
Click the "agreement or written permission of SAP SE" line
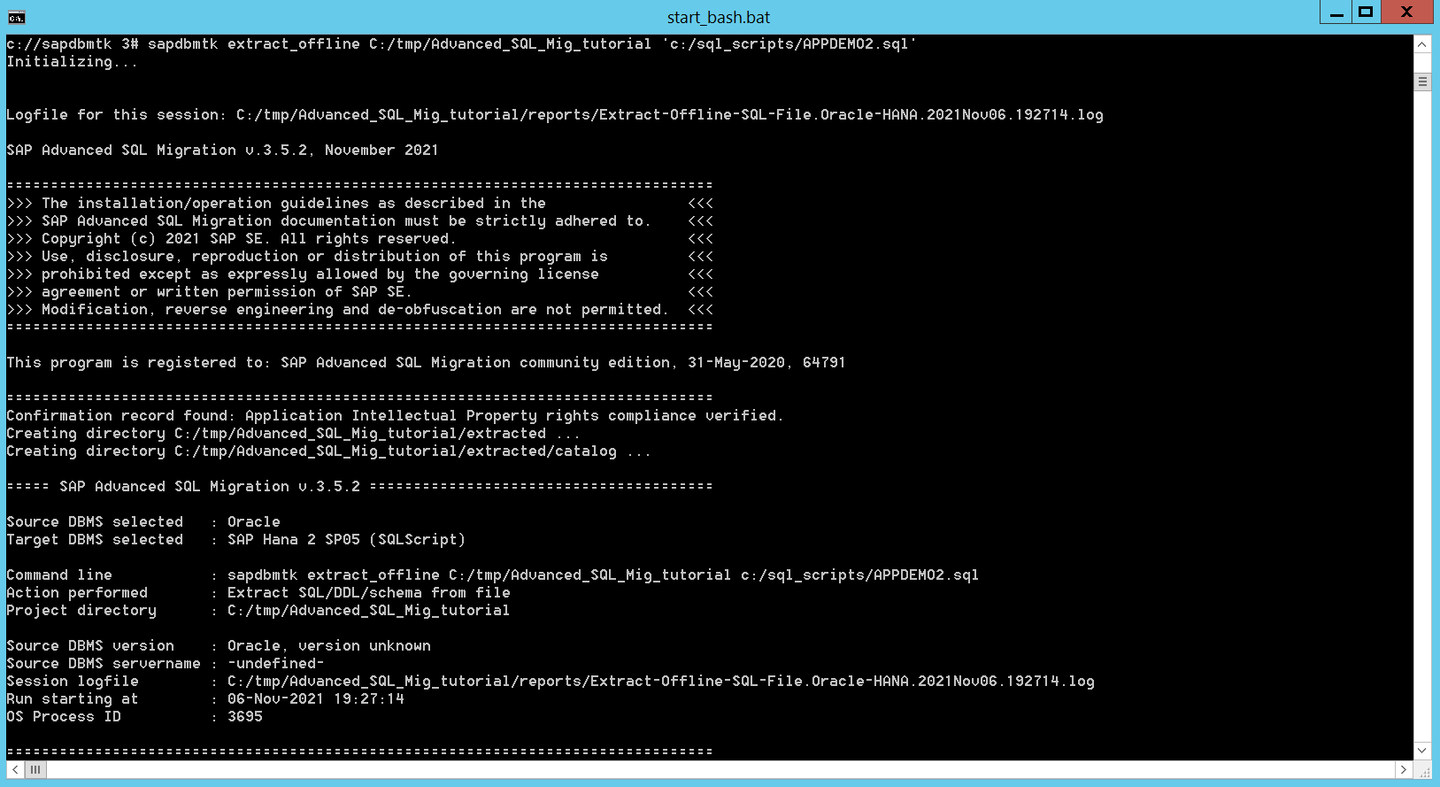point(360,292)
